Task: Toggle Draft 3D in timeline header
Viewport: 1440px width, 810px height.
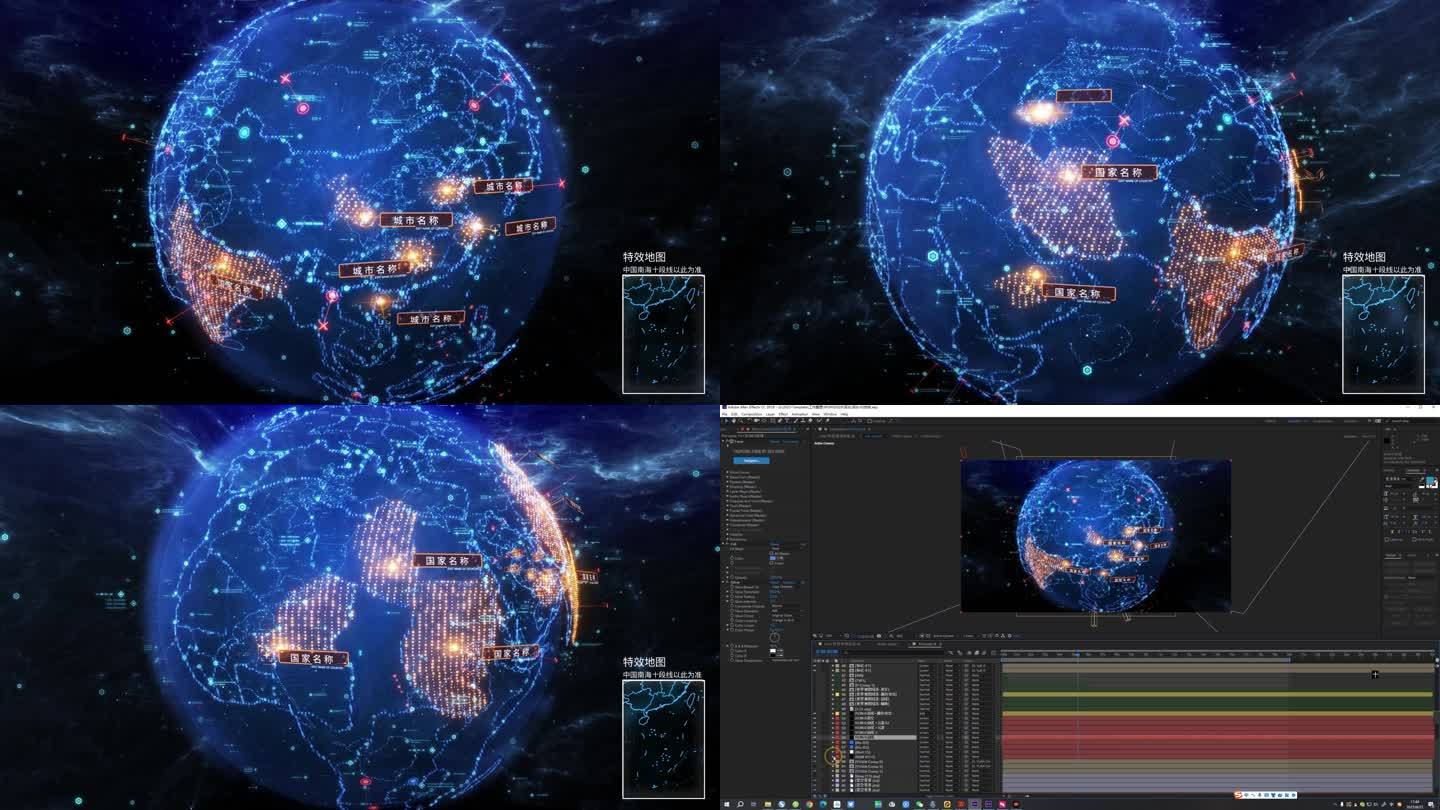Action: coord(960,652)
